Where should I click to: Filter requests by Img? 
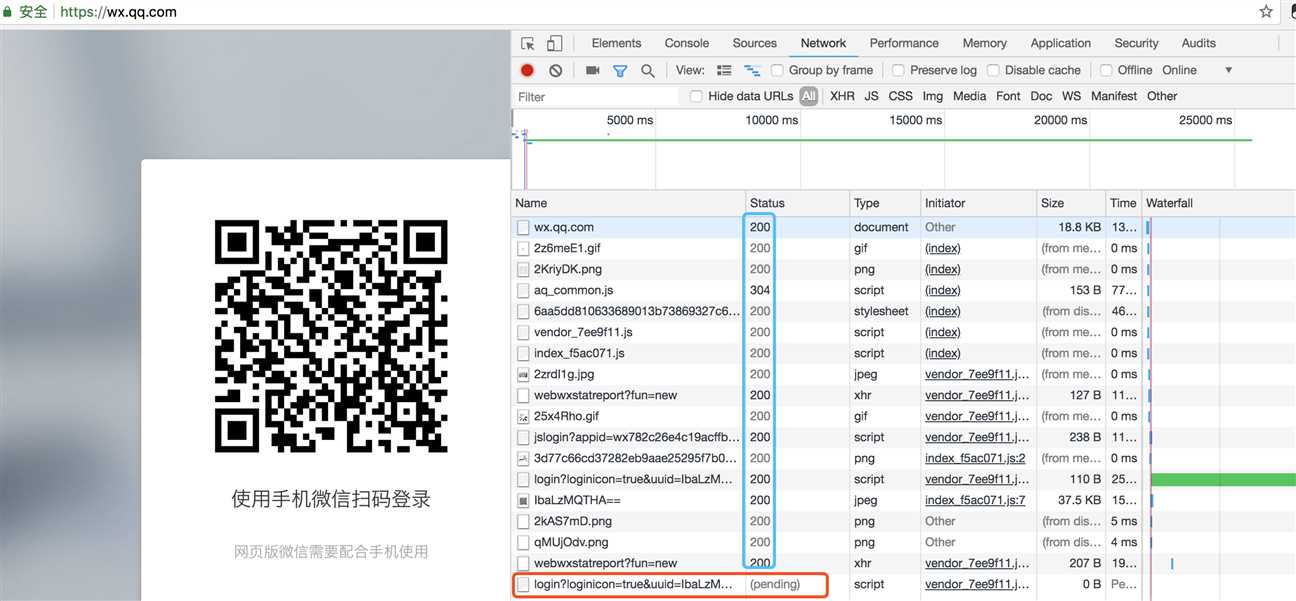(x=932, y=96)
